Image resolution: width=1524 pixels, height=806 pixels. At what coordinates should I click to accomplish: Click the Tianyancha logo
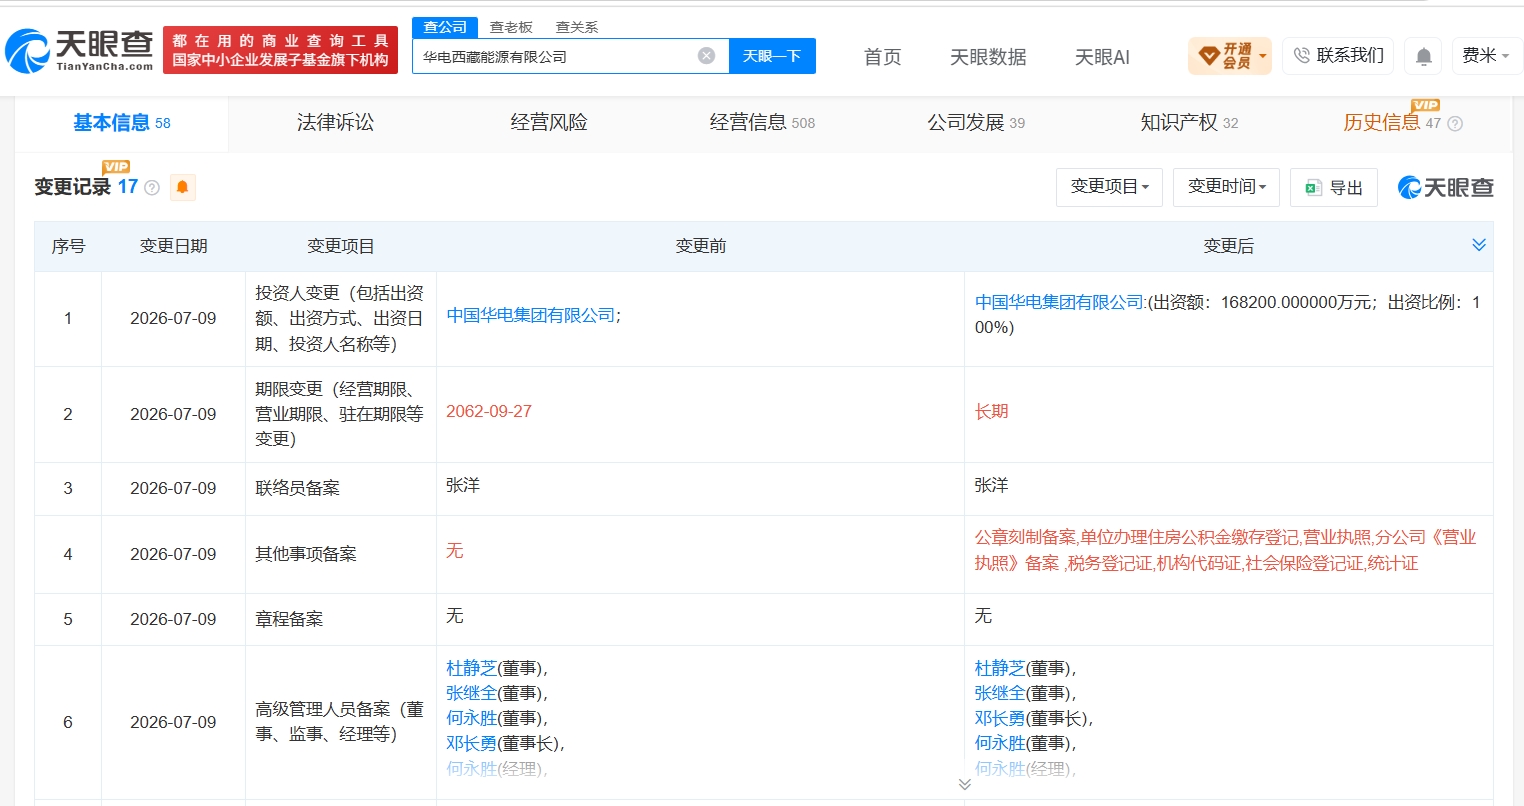click(x=80, y=50)
